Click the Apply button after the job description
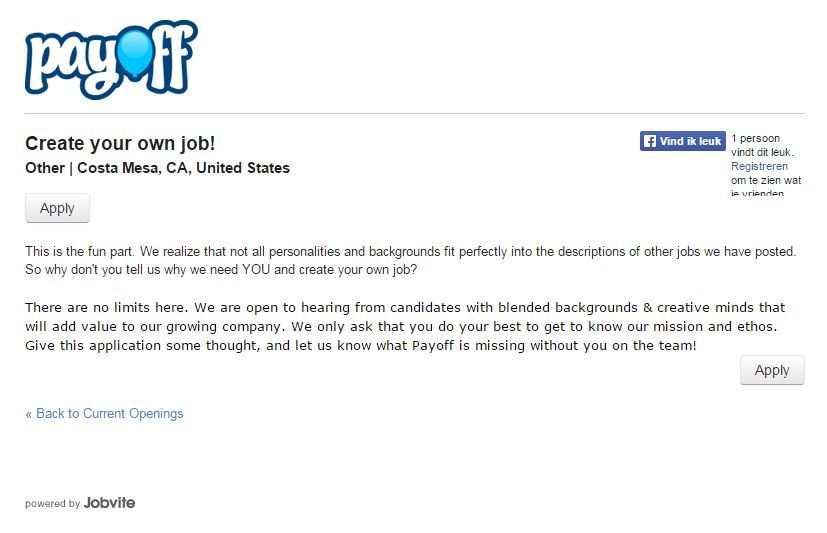Screen dimensions: 827x533 coord(772,370)
